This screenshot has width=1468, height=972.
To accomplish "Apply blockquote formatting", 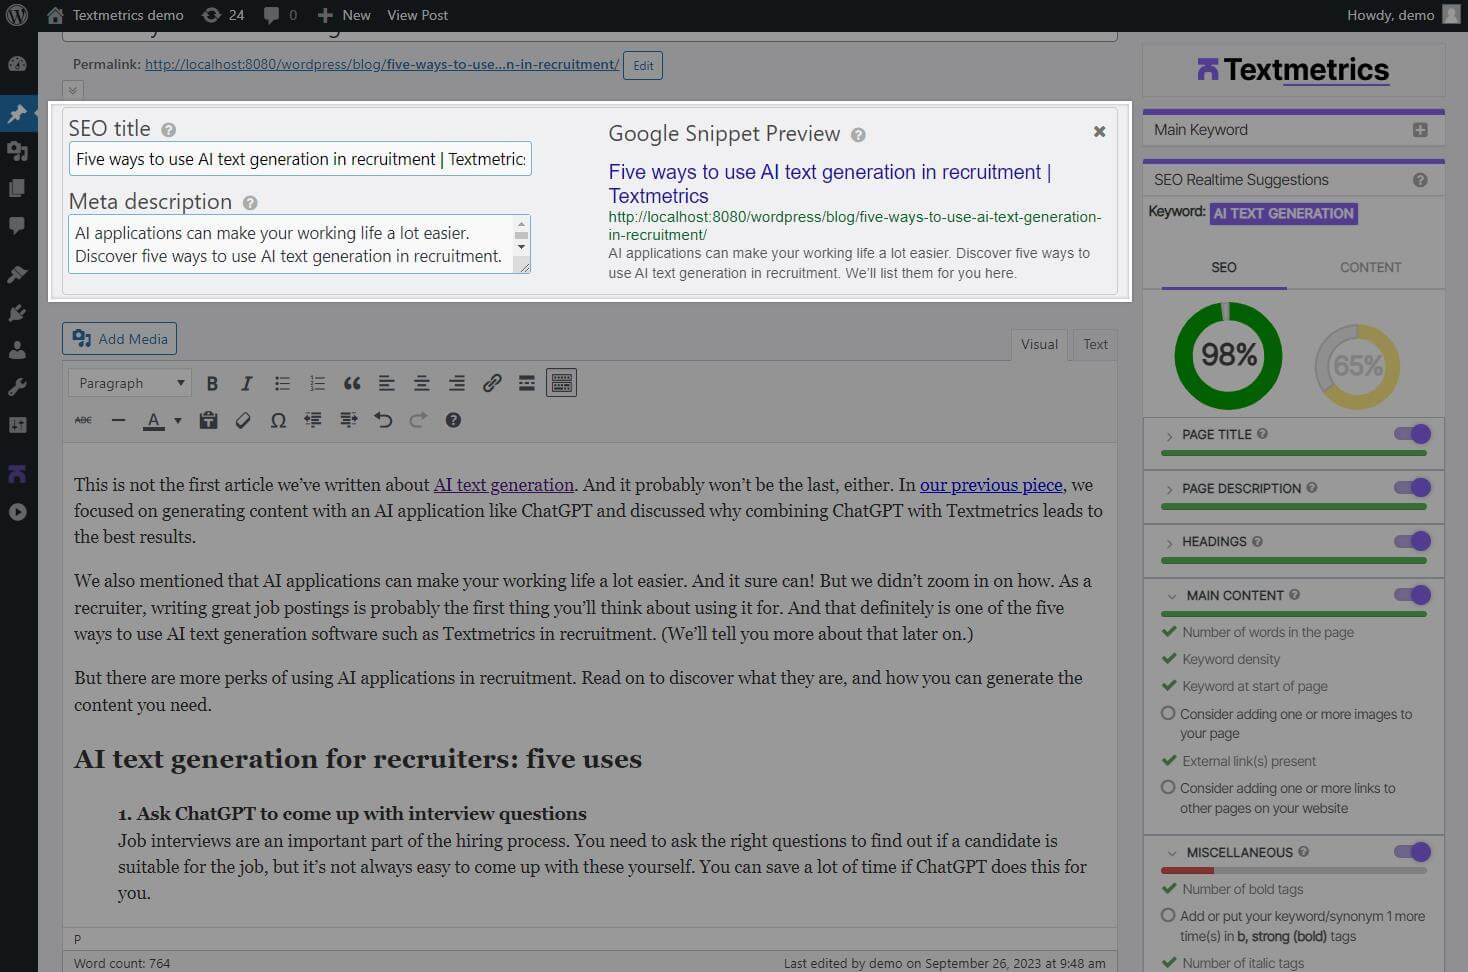I will [x=352, y=383].
